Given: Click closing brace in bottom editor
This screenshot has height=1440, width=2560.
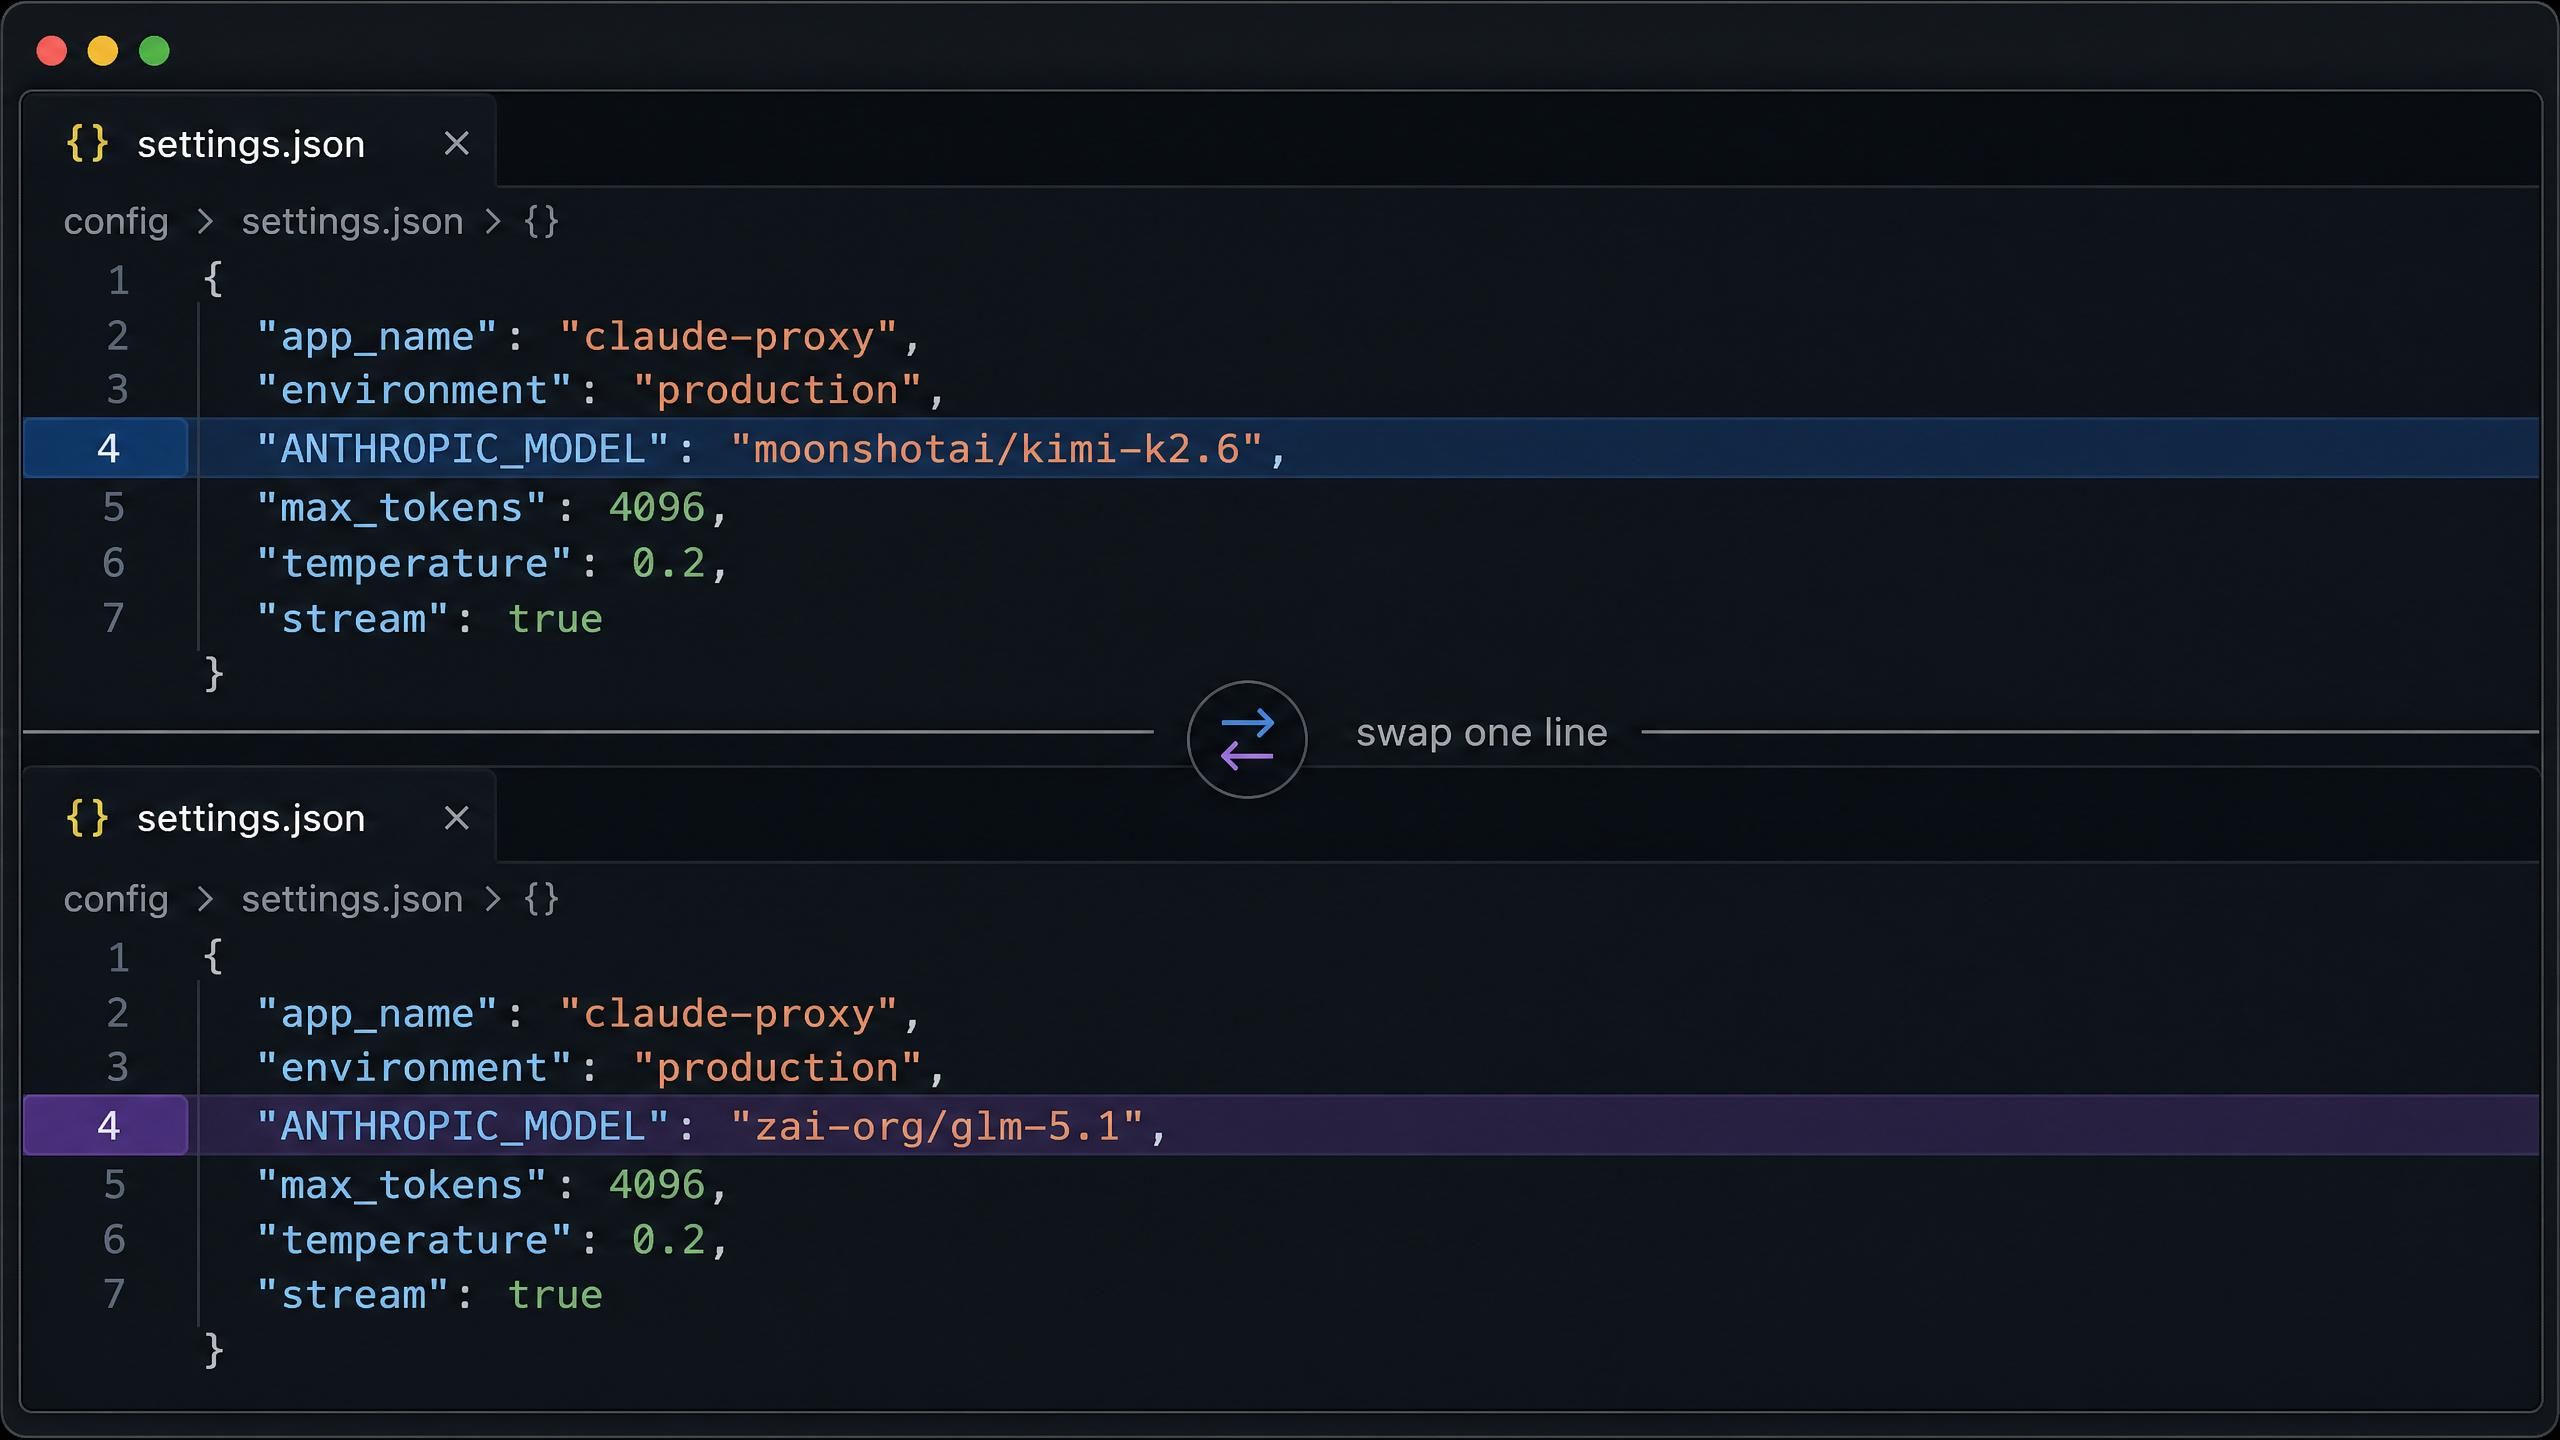Looking at the screenshot, I should [213, 1350].
